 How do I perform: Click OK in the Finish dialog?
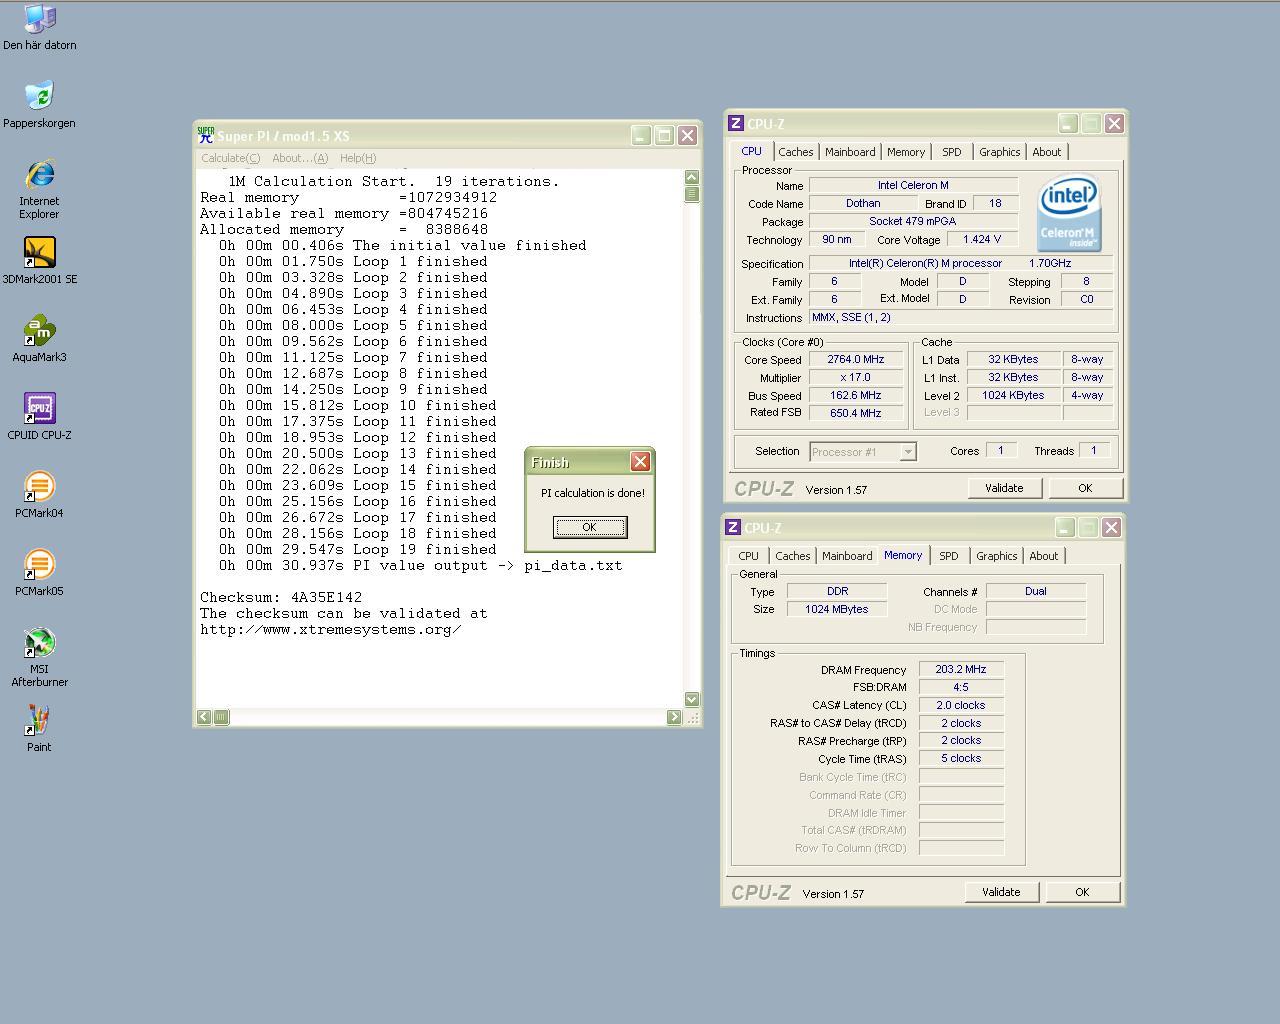[x=590, y=527]
